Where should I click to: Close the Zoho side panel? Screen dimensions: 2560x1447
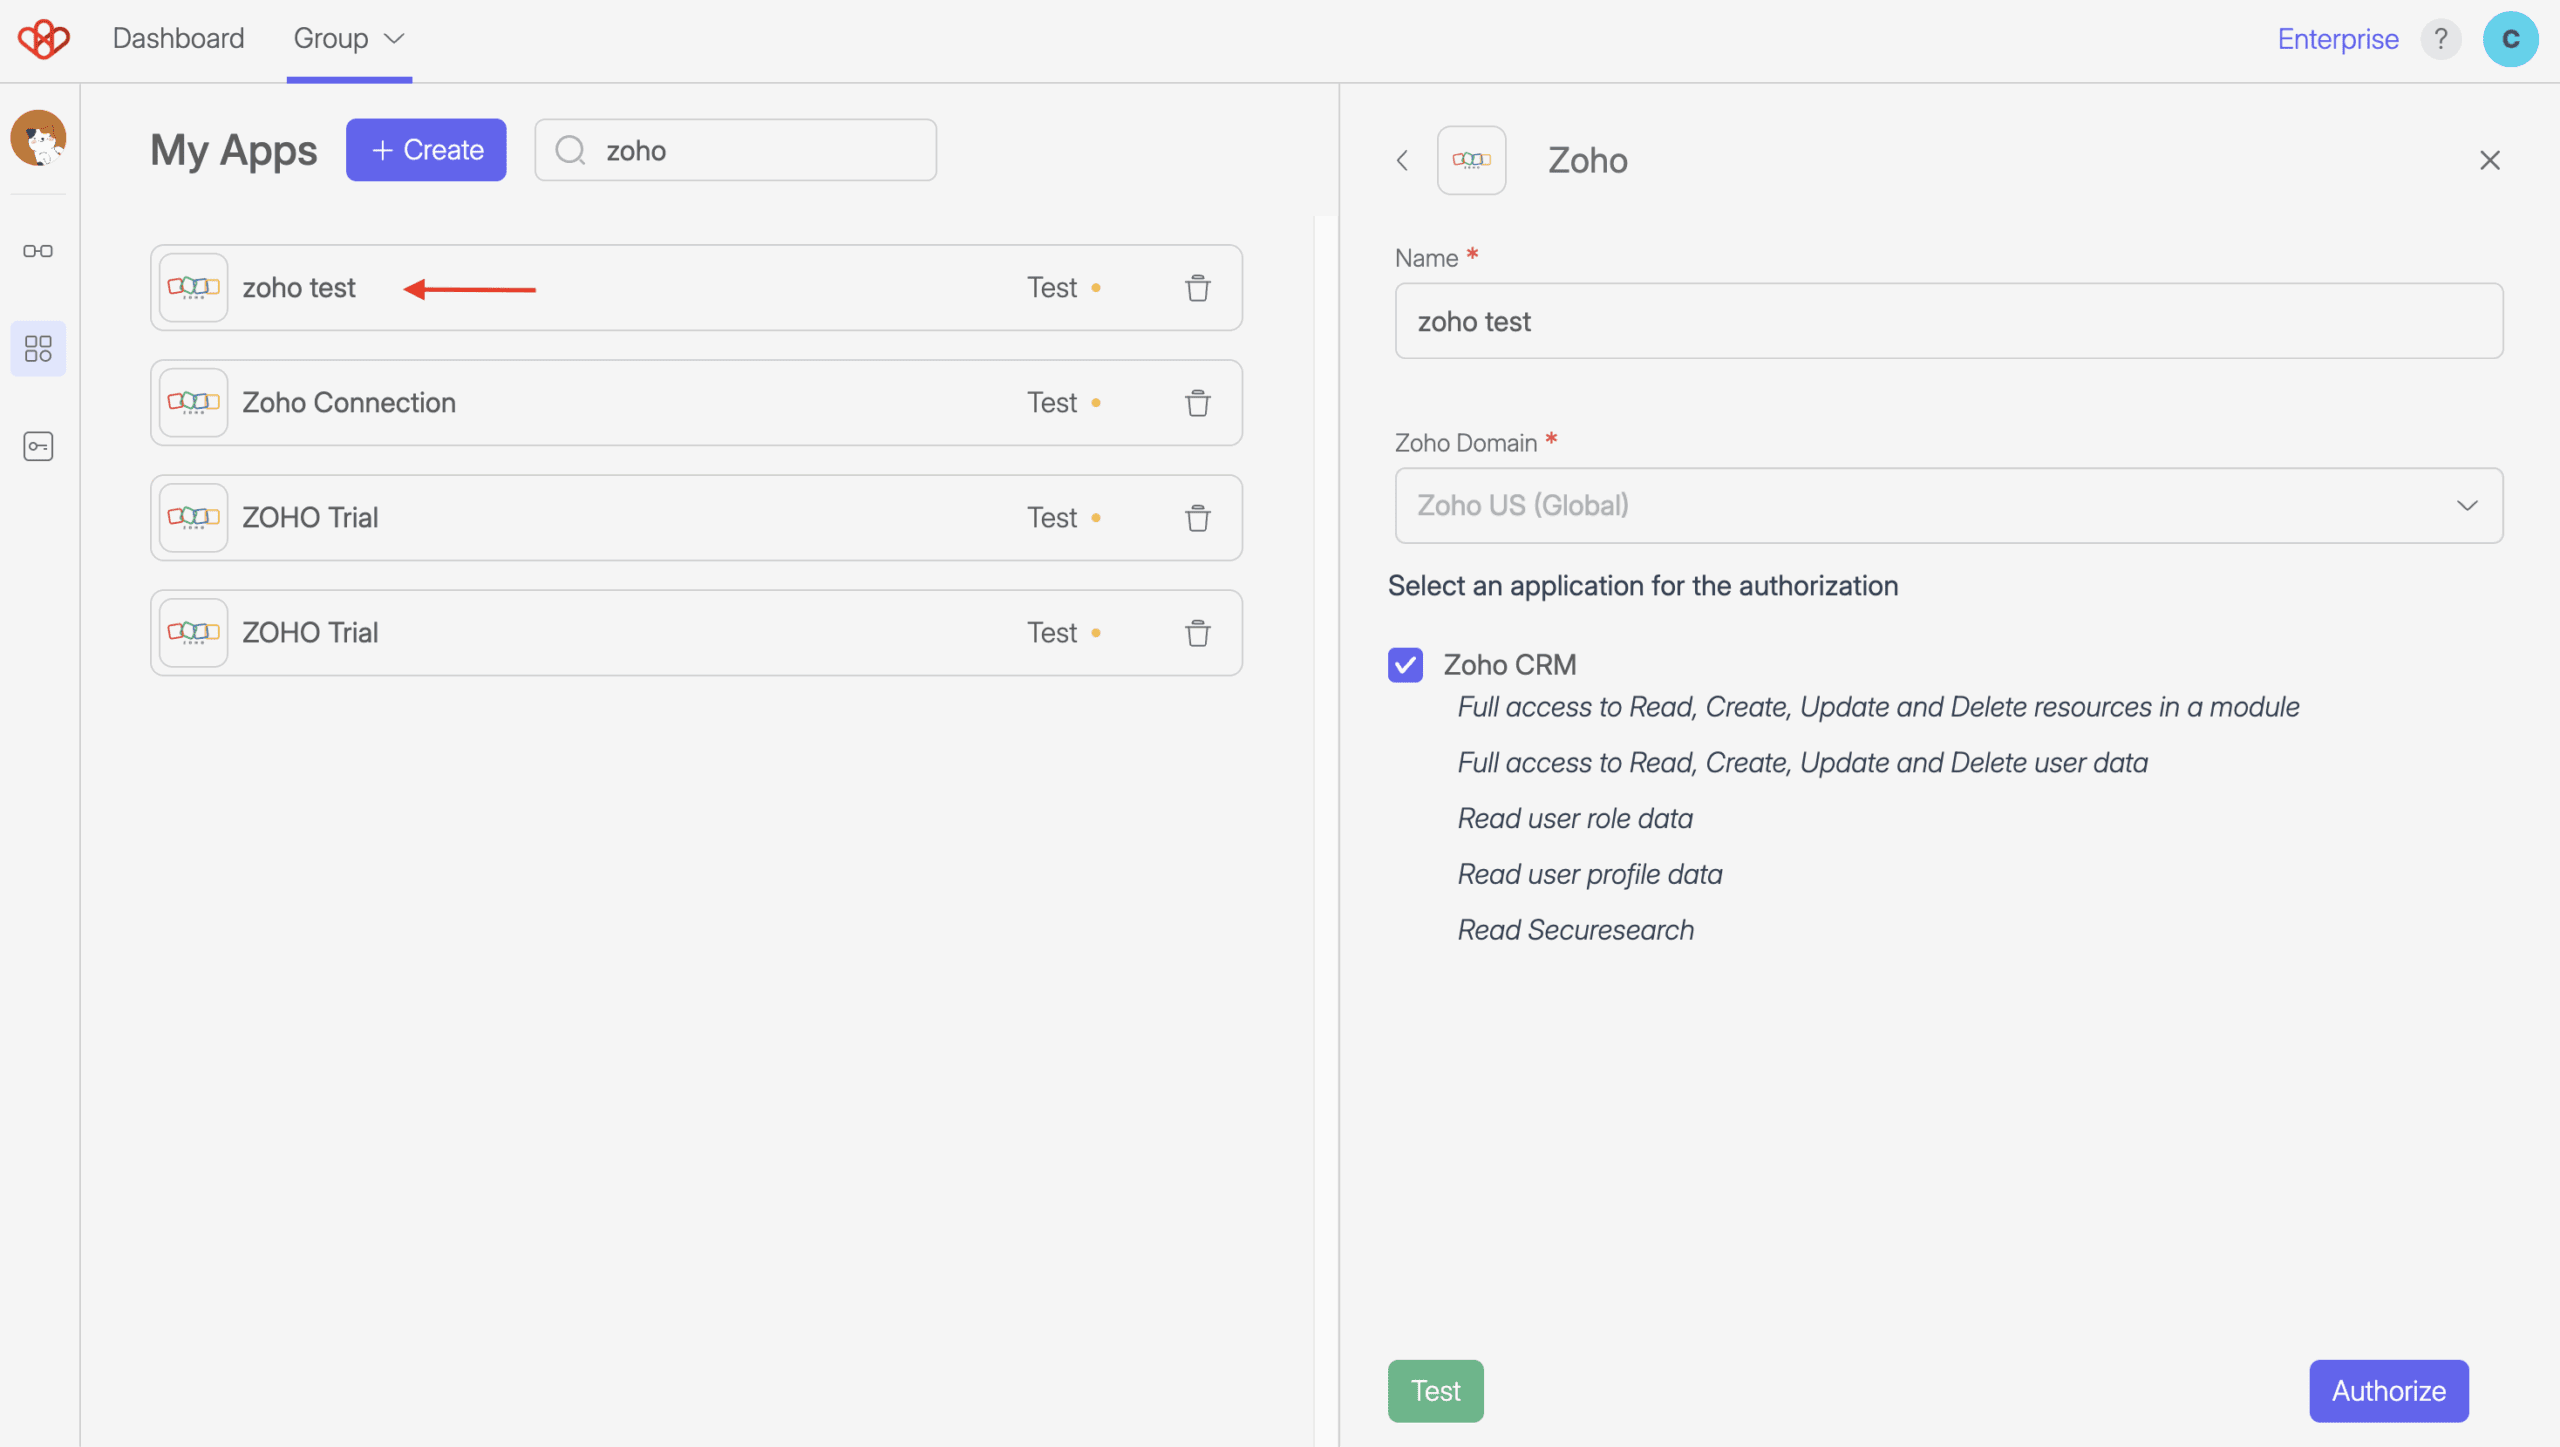coord(2490,160)
